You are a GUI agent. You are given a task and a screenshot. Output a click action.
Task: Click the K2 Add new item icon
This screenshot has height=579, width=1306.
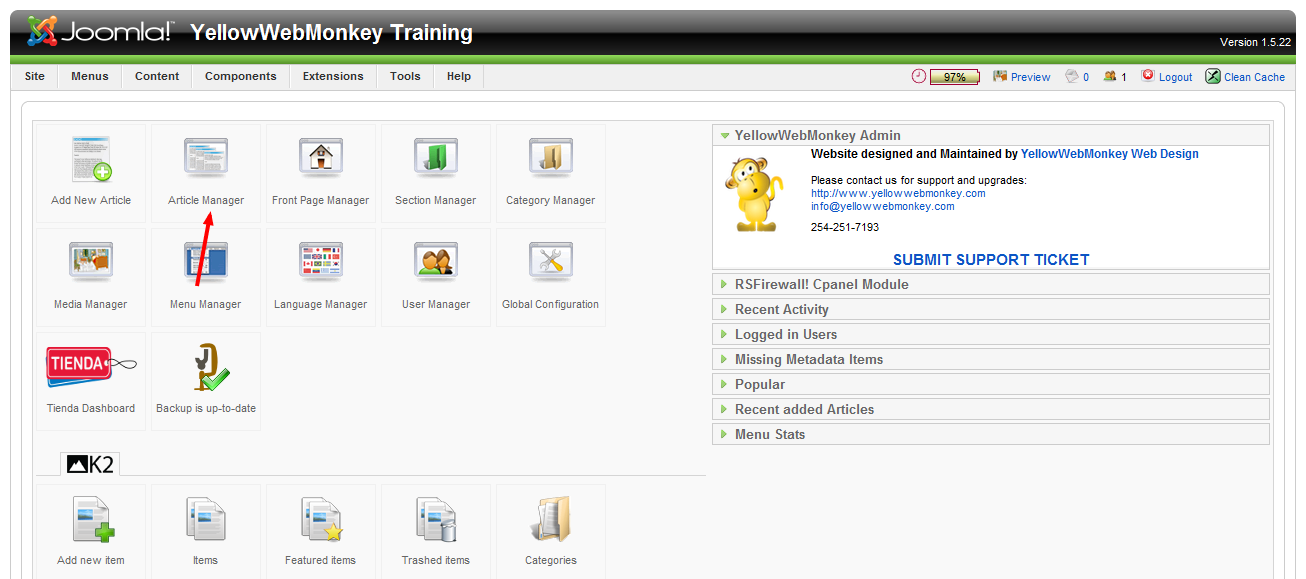pyautogui.click(x=93, y=520)
